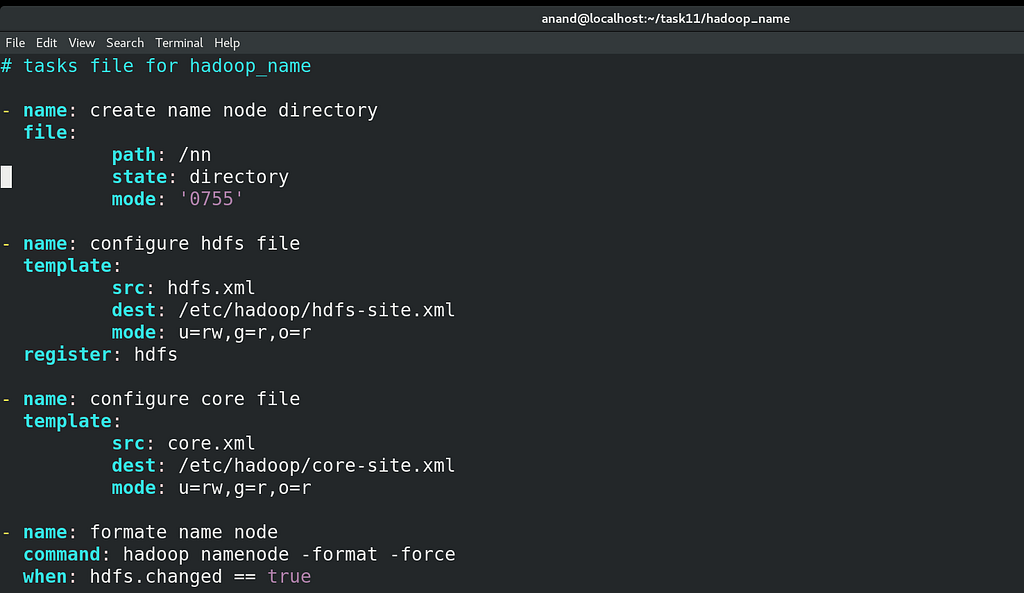Open the Terminal menu
1024x593 pixels.
(x=179, y=43)
